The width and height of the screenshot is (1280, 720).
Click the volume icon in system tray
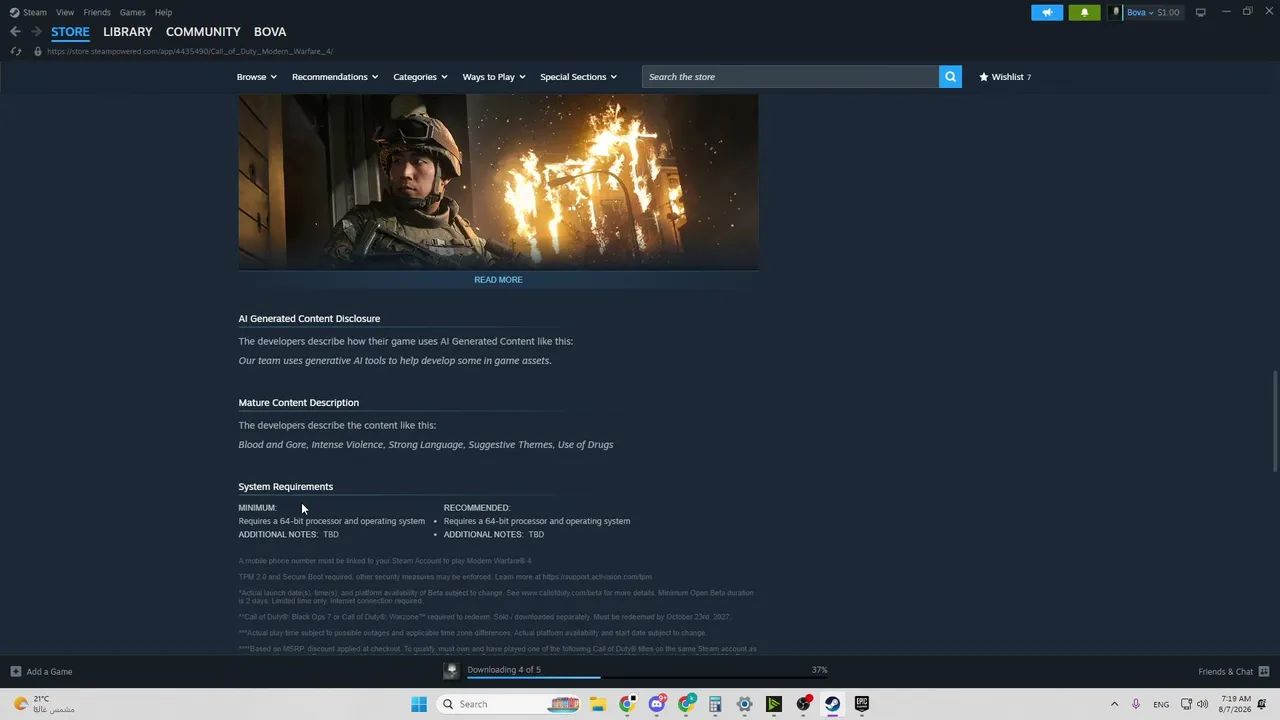[1202, 704]
